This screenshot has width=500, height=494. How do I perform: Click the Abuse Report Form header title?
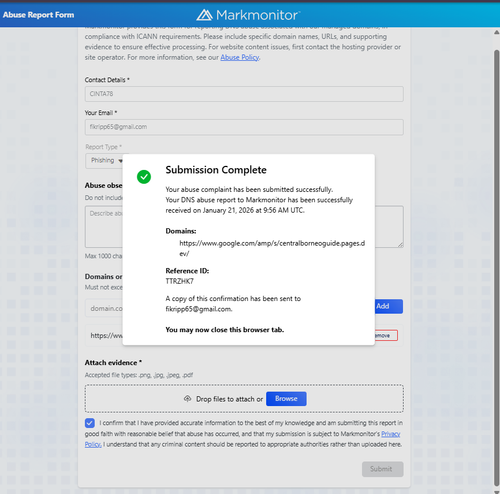tap(38, 15)
